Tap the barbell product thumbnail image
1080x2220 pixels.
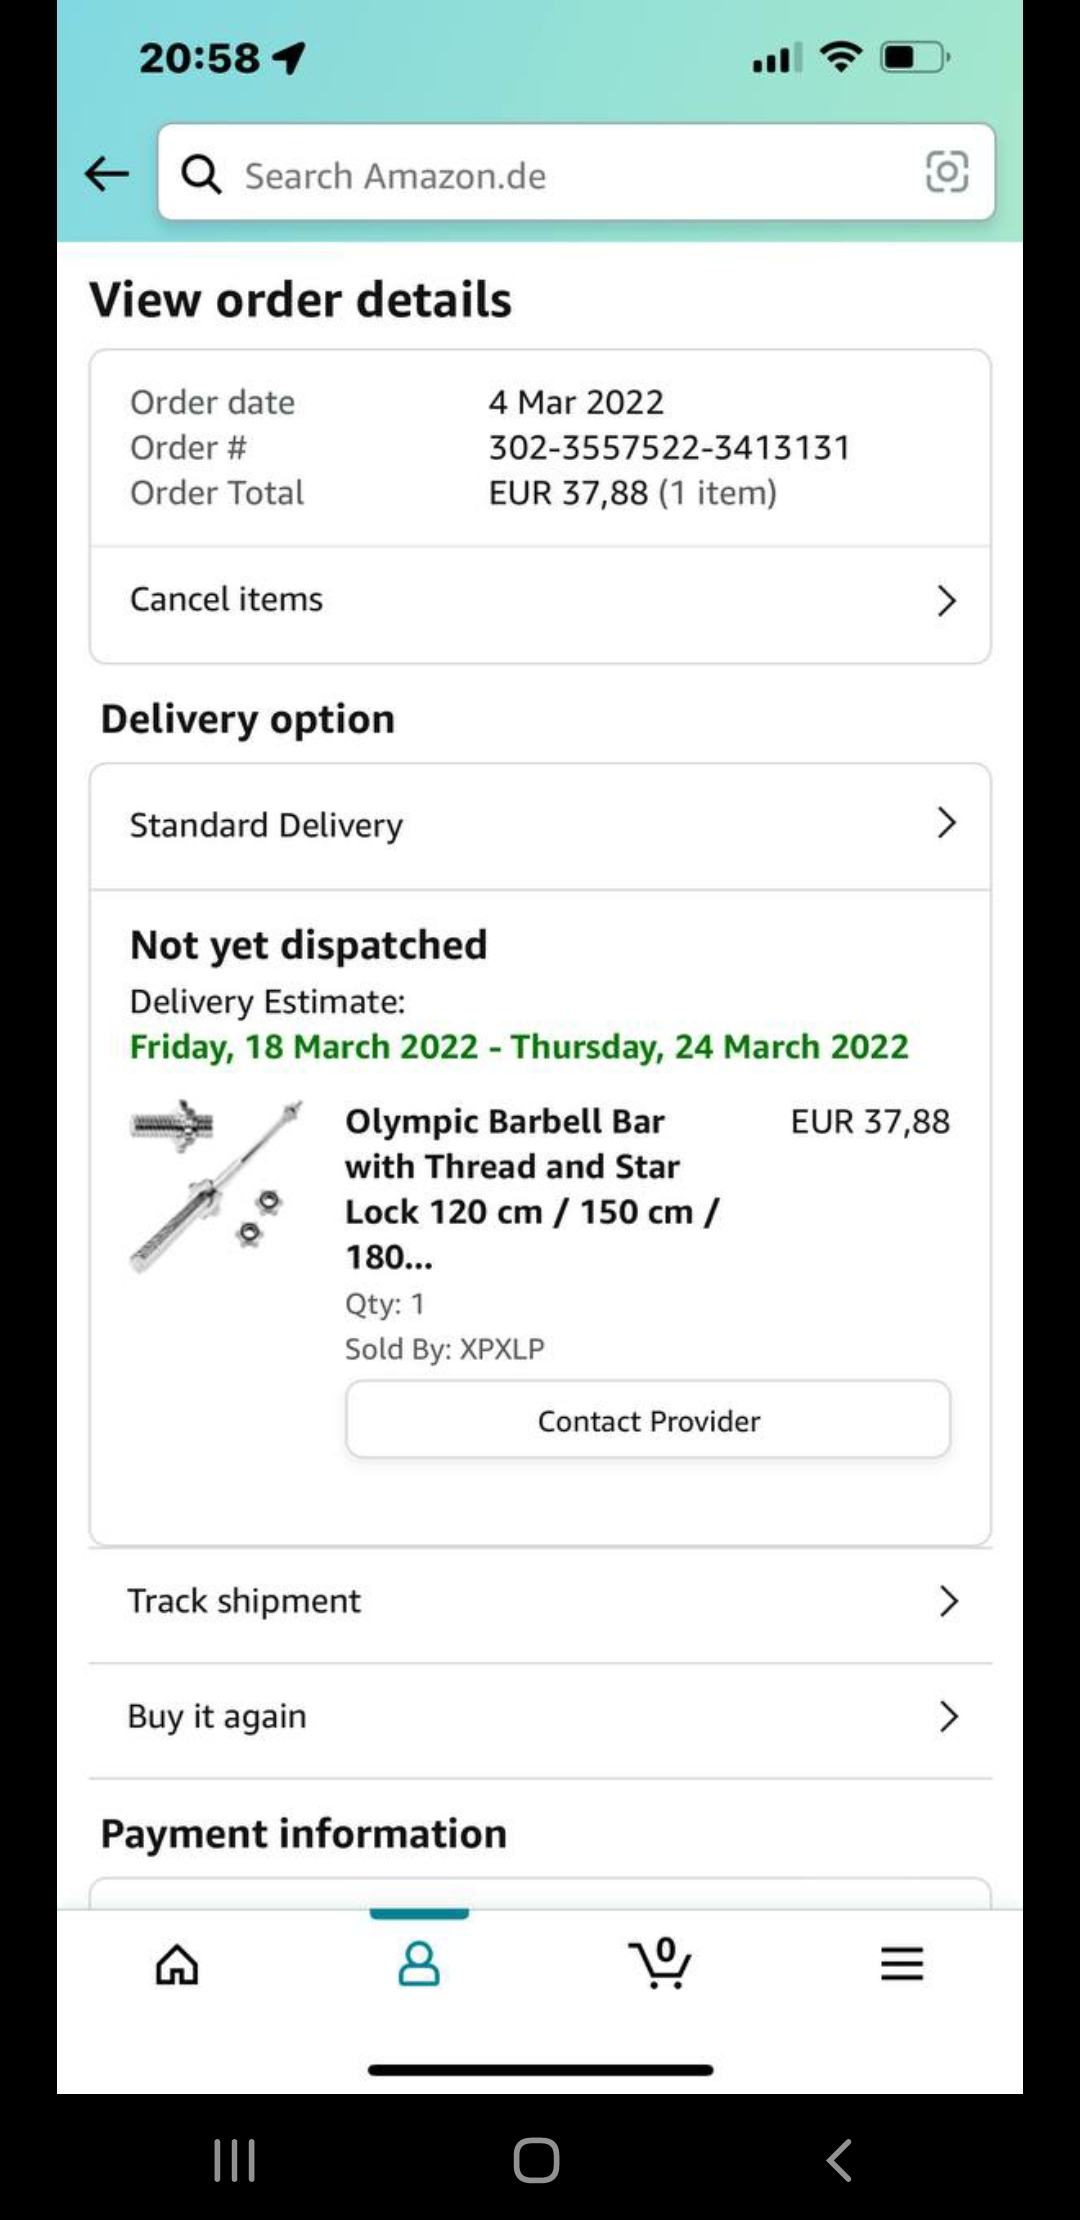[217, 1186]
